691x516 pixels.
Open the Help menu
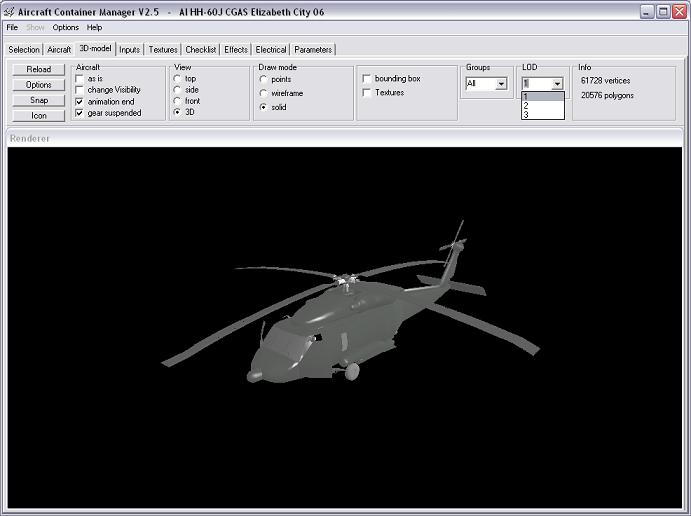point(94,27)
